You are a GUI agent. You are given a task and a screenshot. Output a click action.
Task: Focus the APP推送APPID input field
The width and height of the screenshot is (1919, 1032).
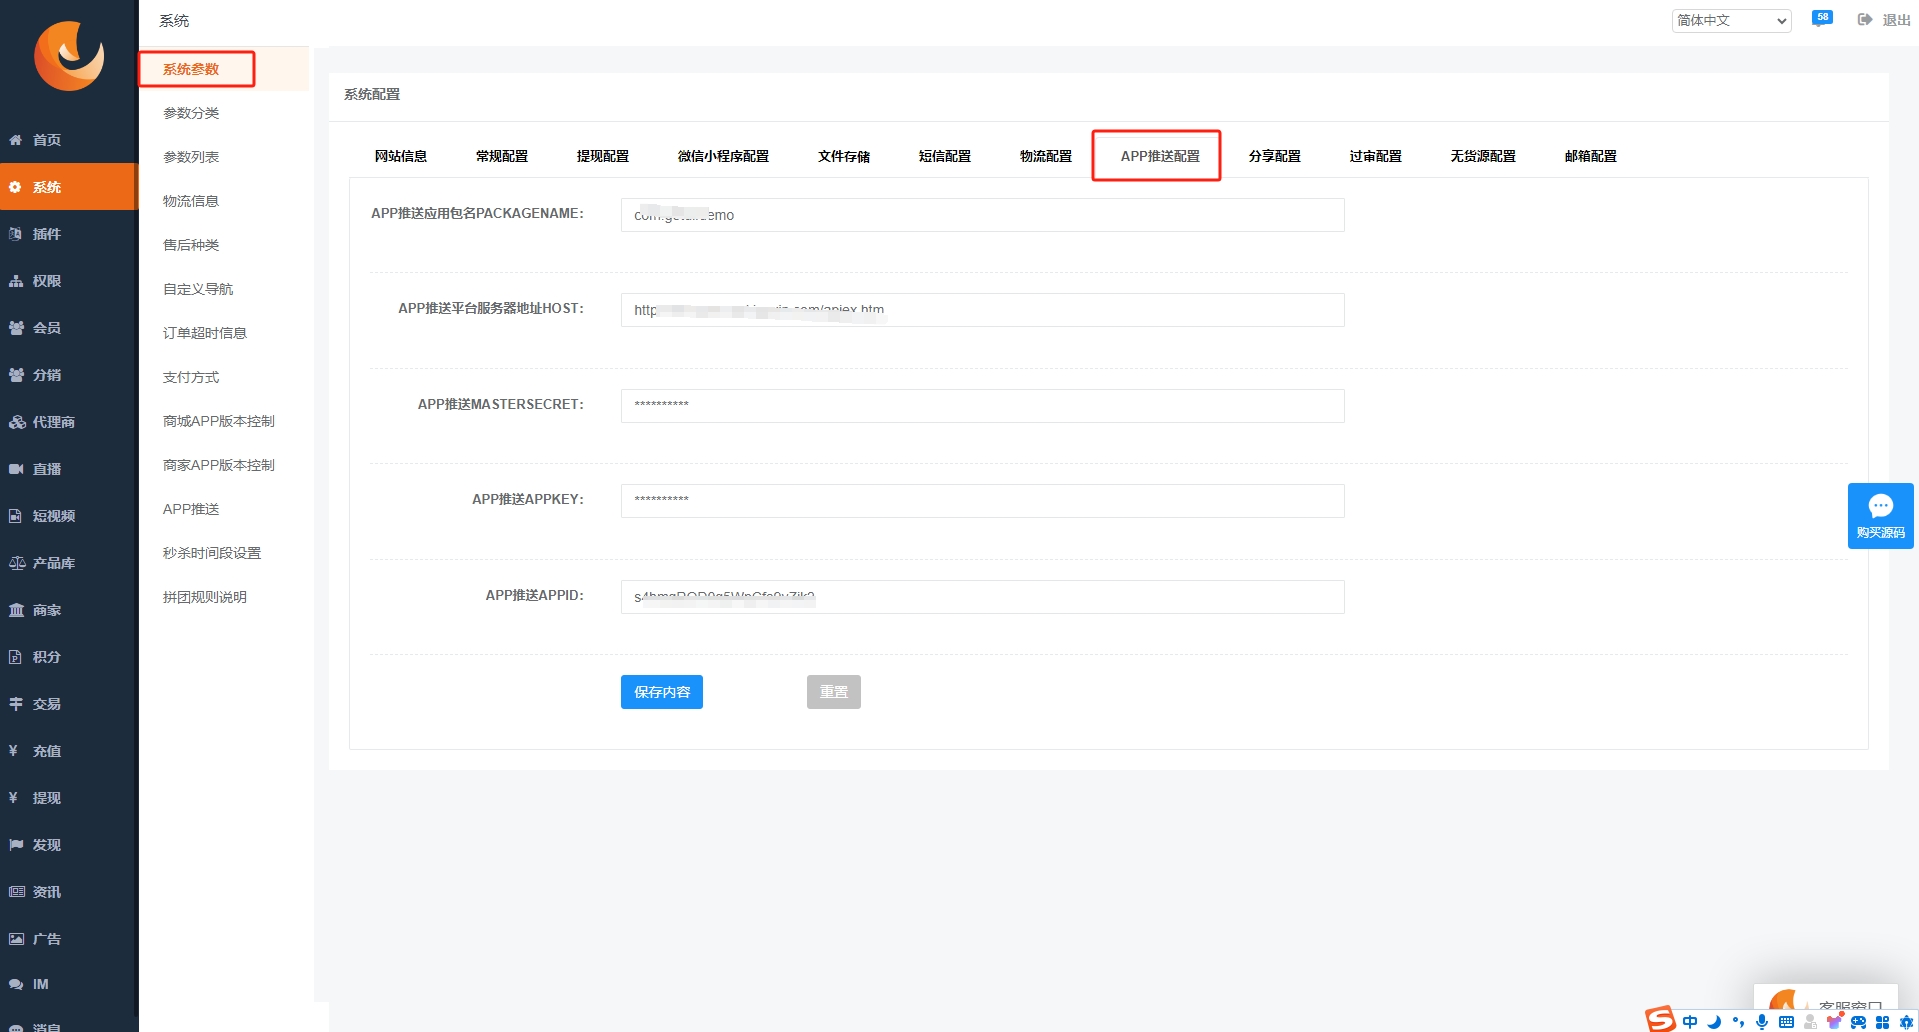pyautogui.click(x=982, y=597)
